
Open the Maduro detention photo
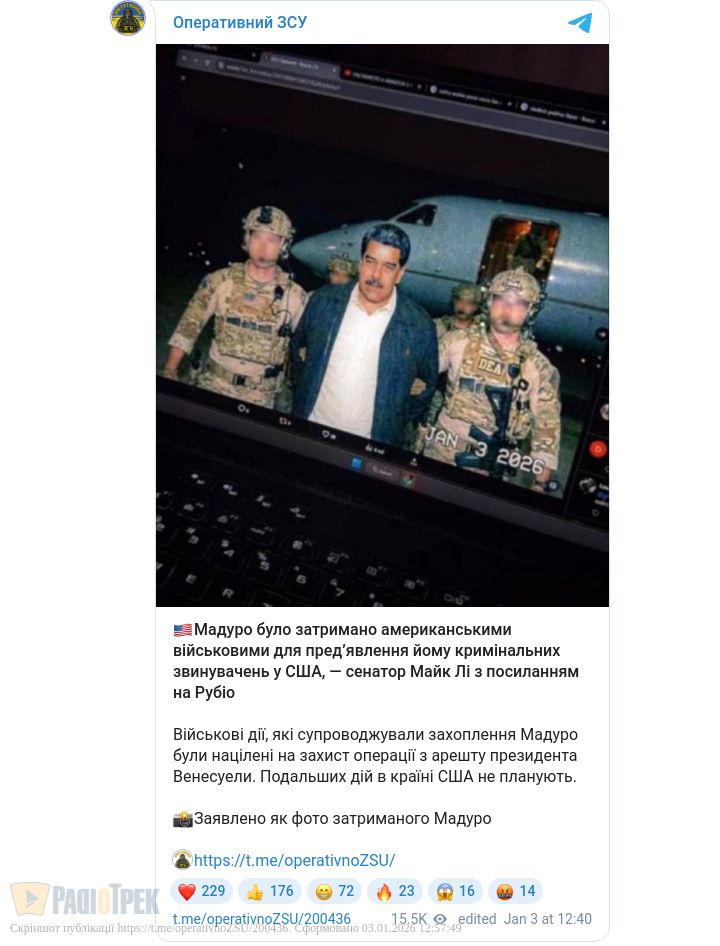[x=382, y=325]
